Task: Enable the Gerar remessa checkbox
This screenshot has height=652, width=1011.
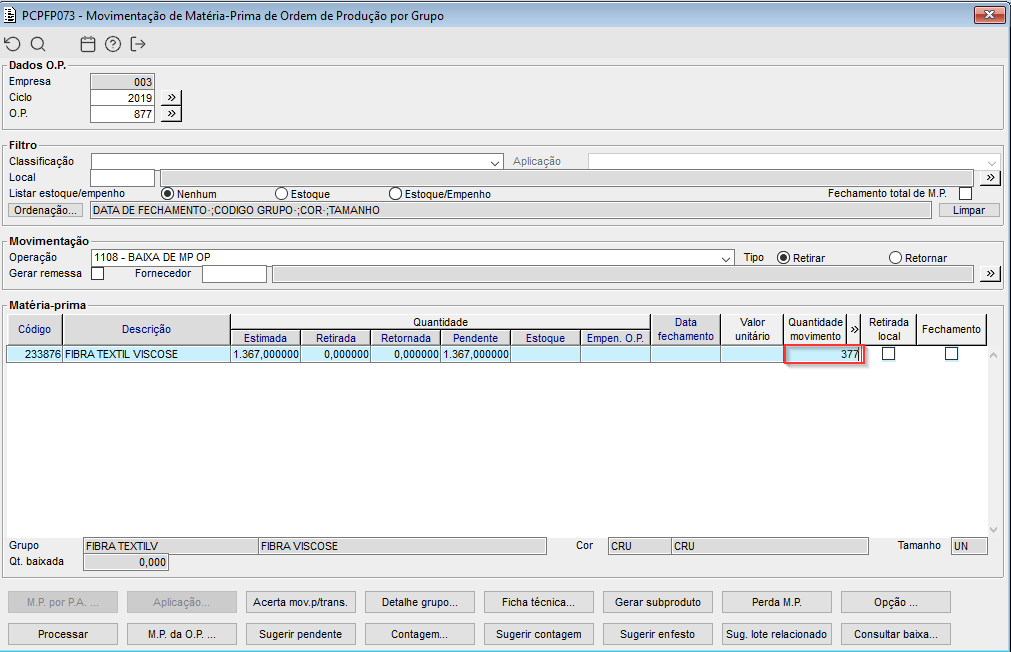Action: pyautogui.click(x=97, y=273)
